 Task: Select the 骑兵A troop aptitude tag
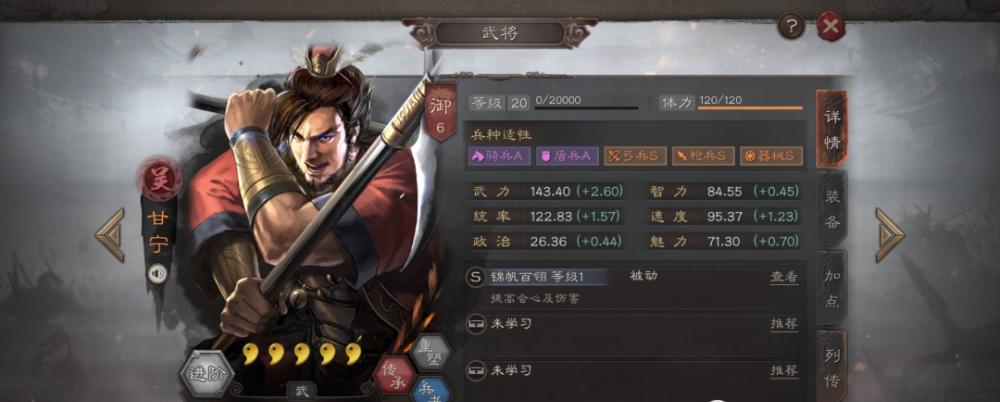point(499,156)
